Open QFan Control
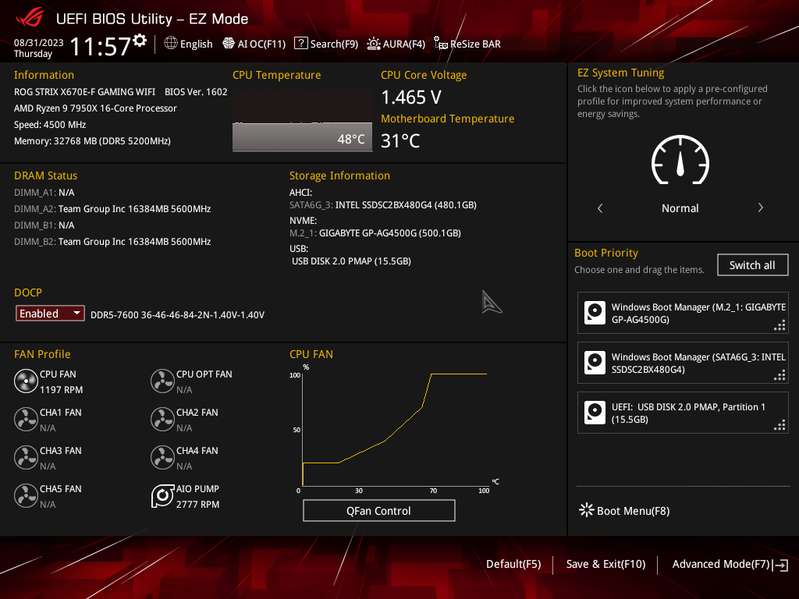 tap(379, 510)
